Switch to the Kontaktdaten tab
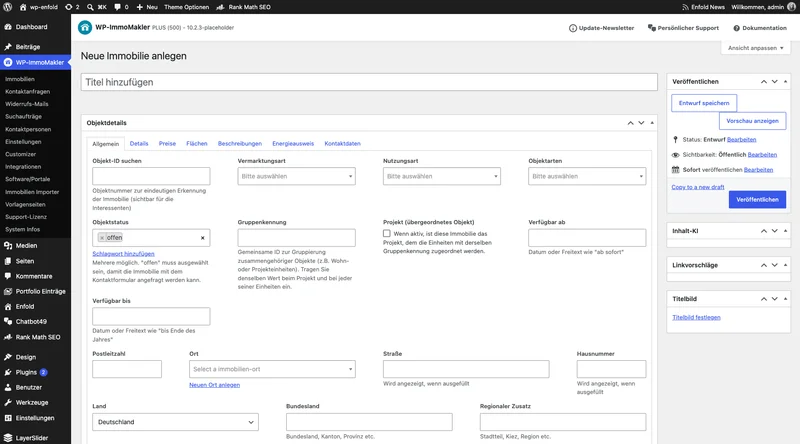 point(342,144)
